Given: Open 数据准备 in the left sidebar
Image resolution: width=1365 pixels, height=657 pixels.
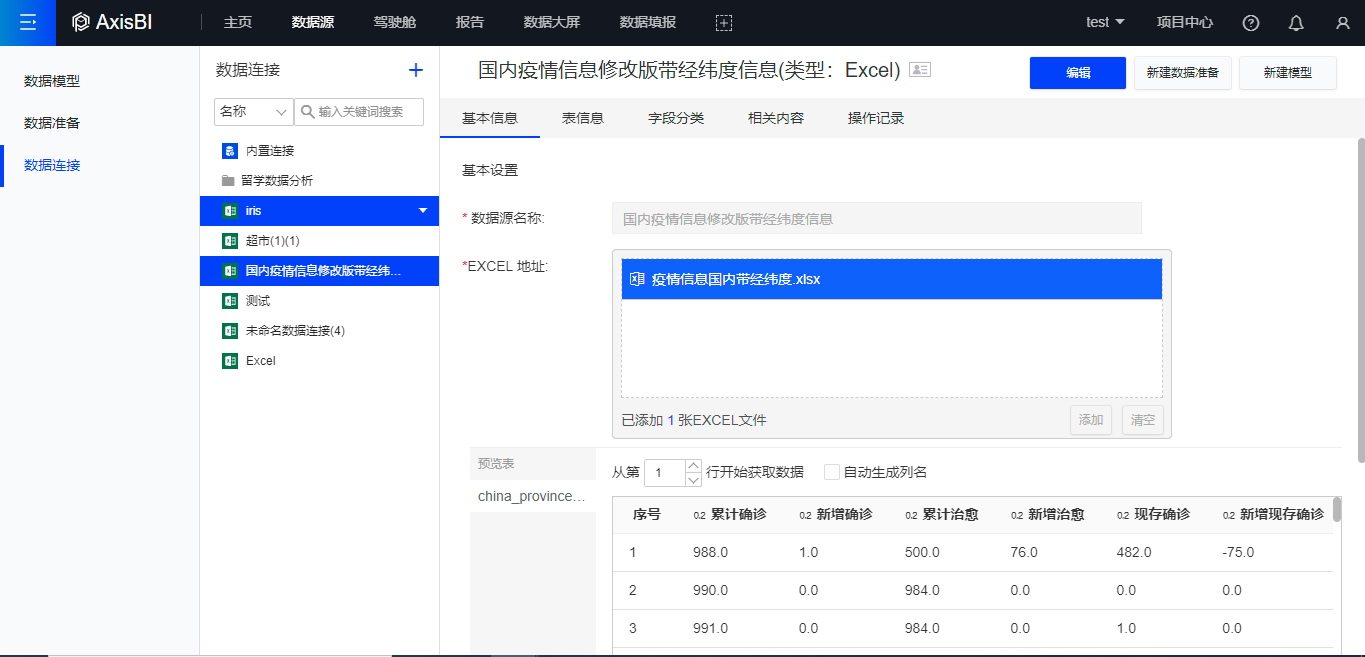Looking at the screenshot, I should (x=52, y=123).
